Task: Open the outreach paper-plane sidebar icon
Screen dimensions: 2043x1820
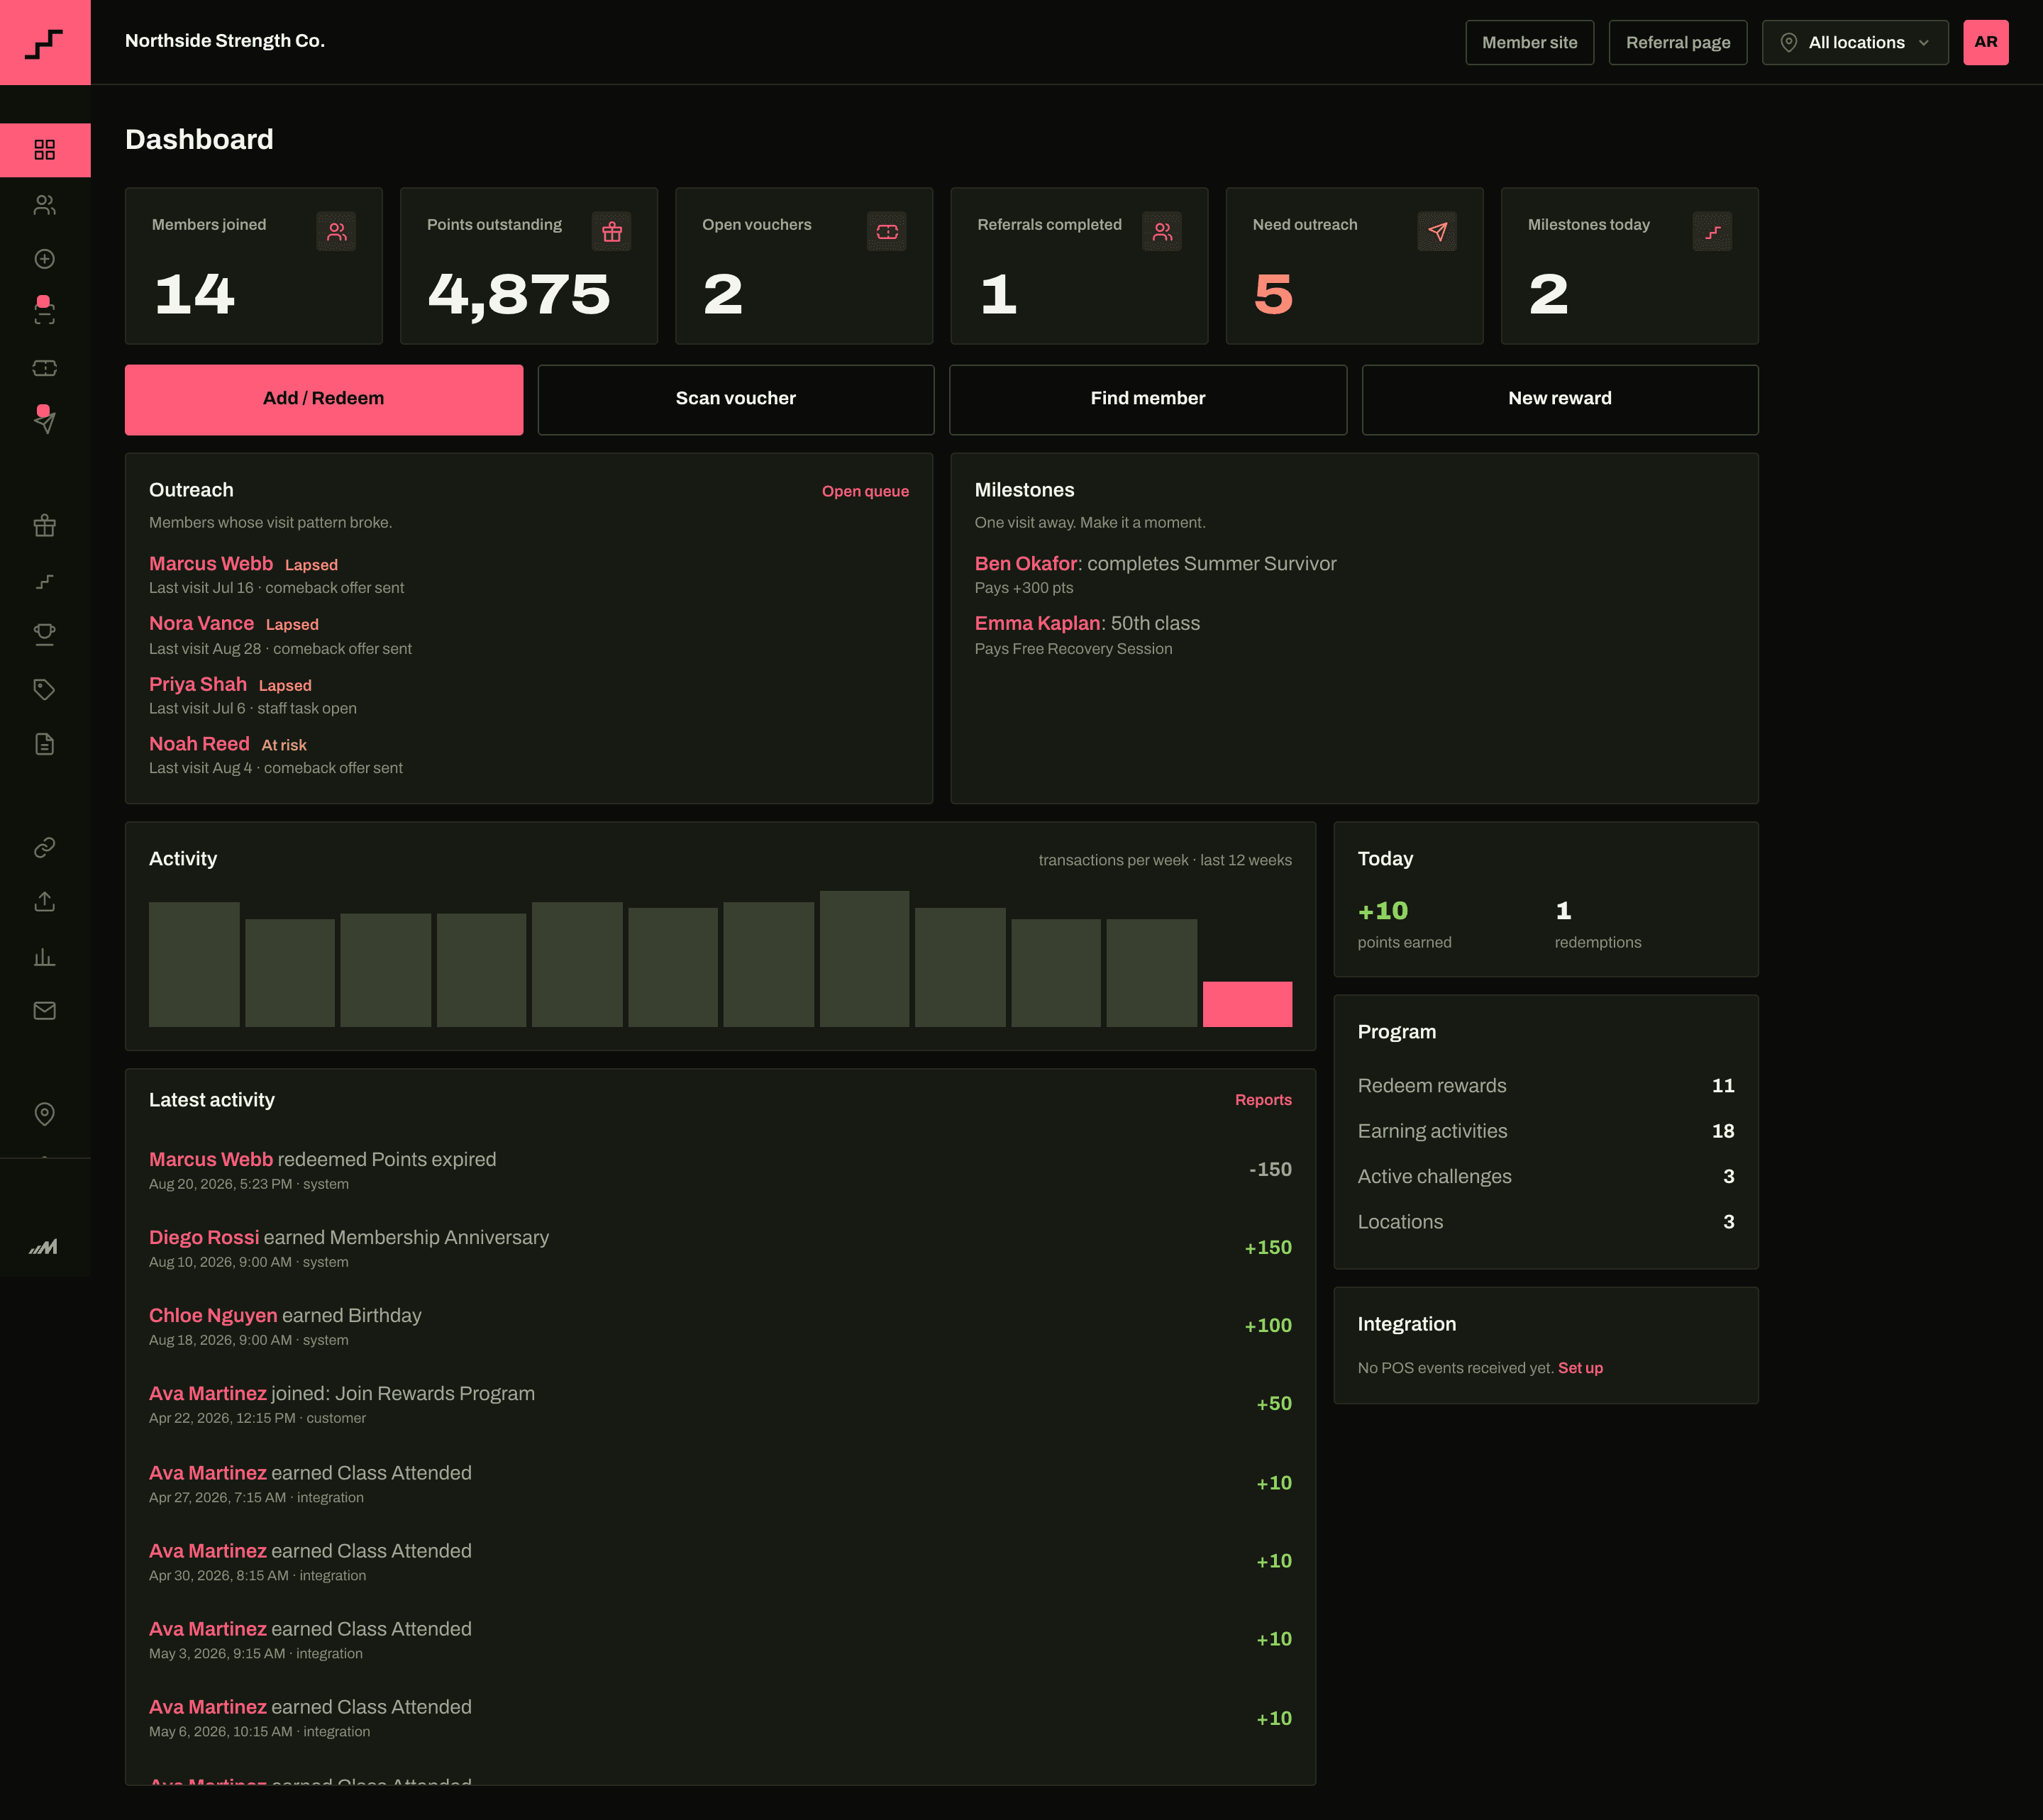Action: pos(44,422)
